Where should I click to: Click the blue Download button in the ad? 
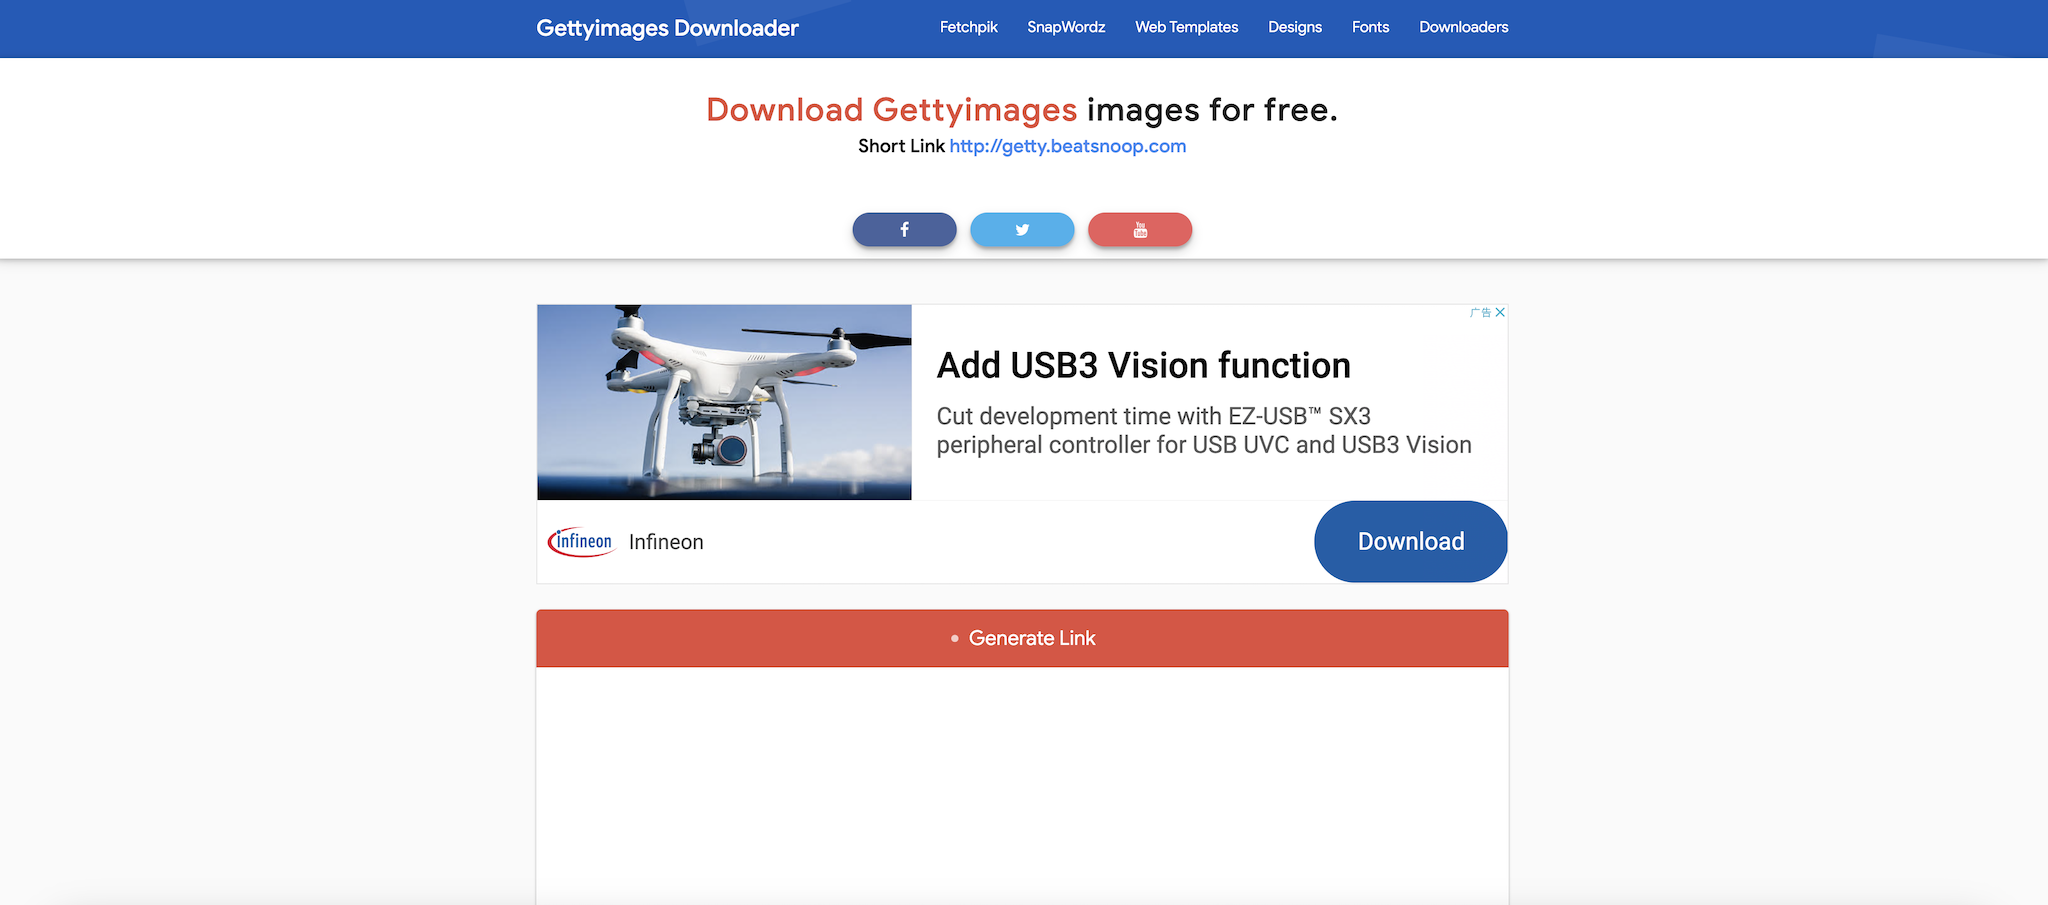click(1410, 541)
